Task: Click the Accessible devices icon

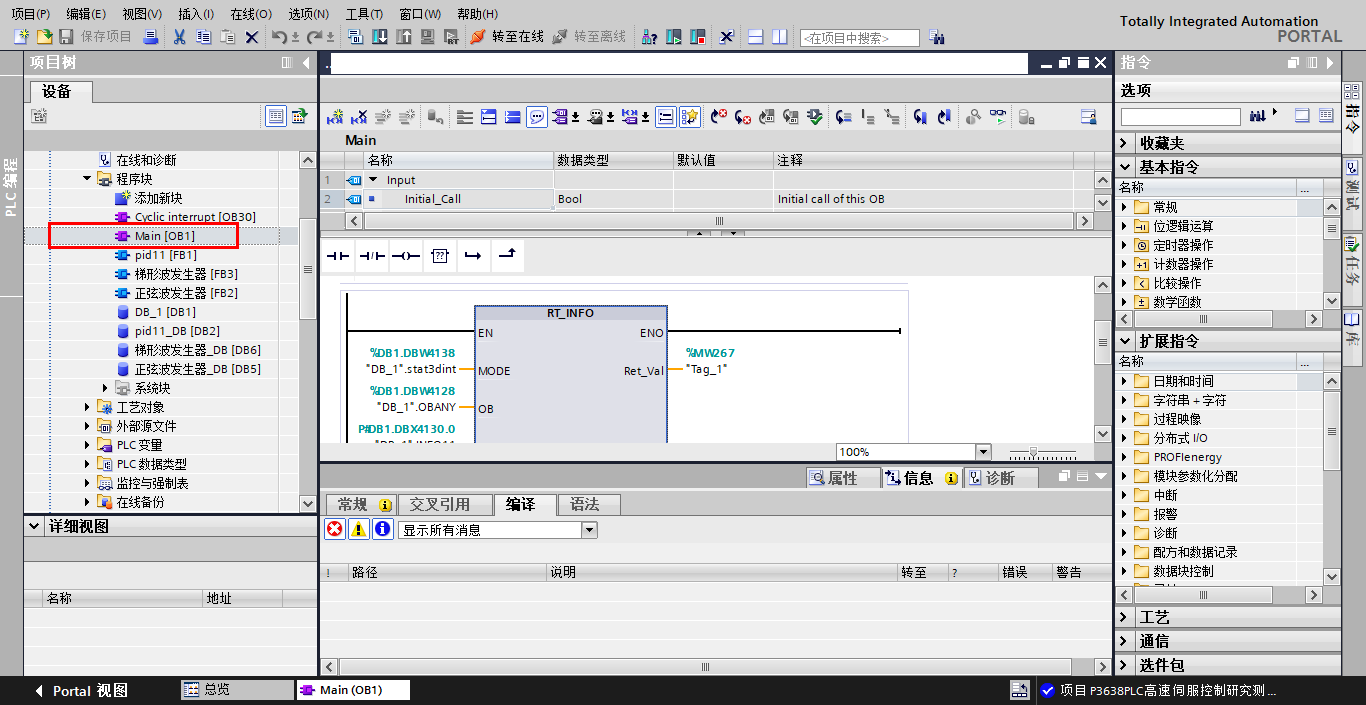Action: [x=650, y=37]
